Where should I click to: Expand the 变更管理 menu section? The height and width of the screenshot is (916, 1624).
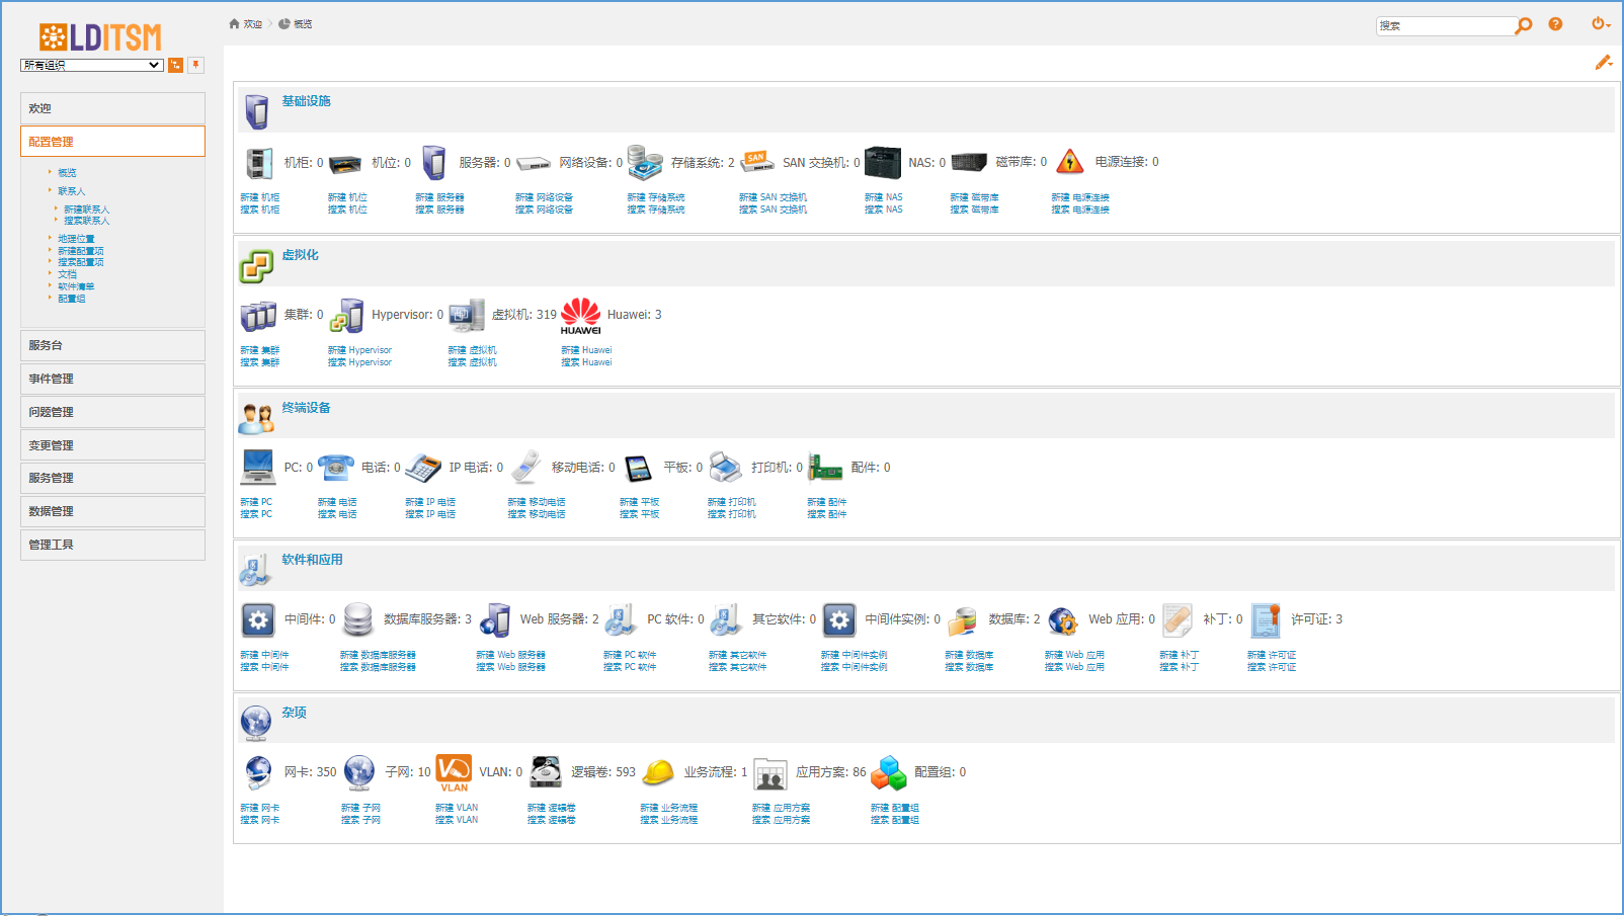112,445
